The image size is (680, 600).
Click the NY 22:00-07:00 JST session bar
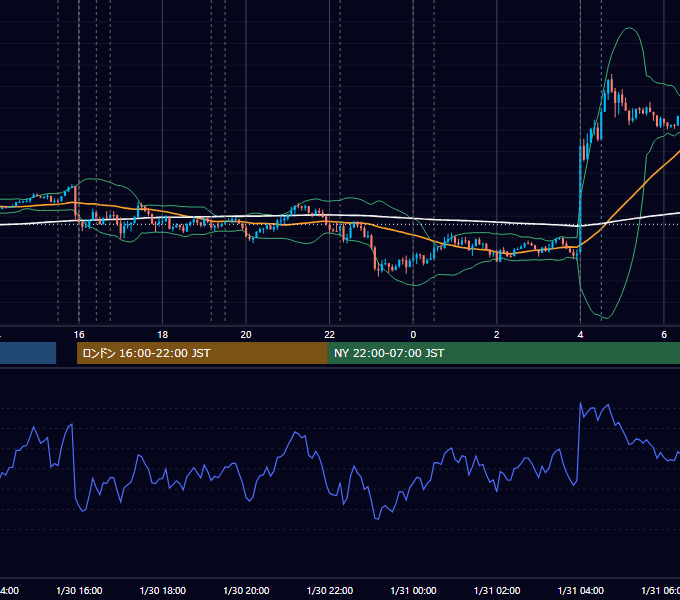(x=503, y=353)
